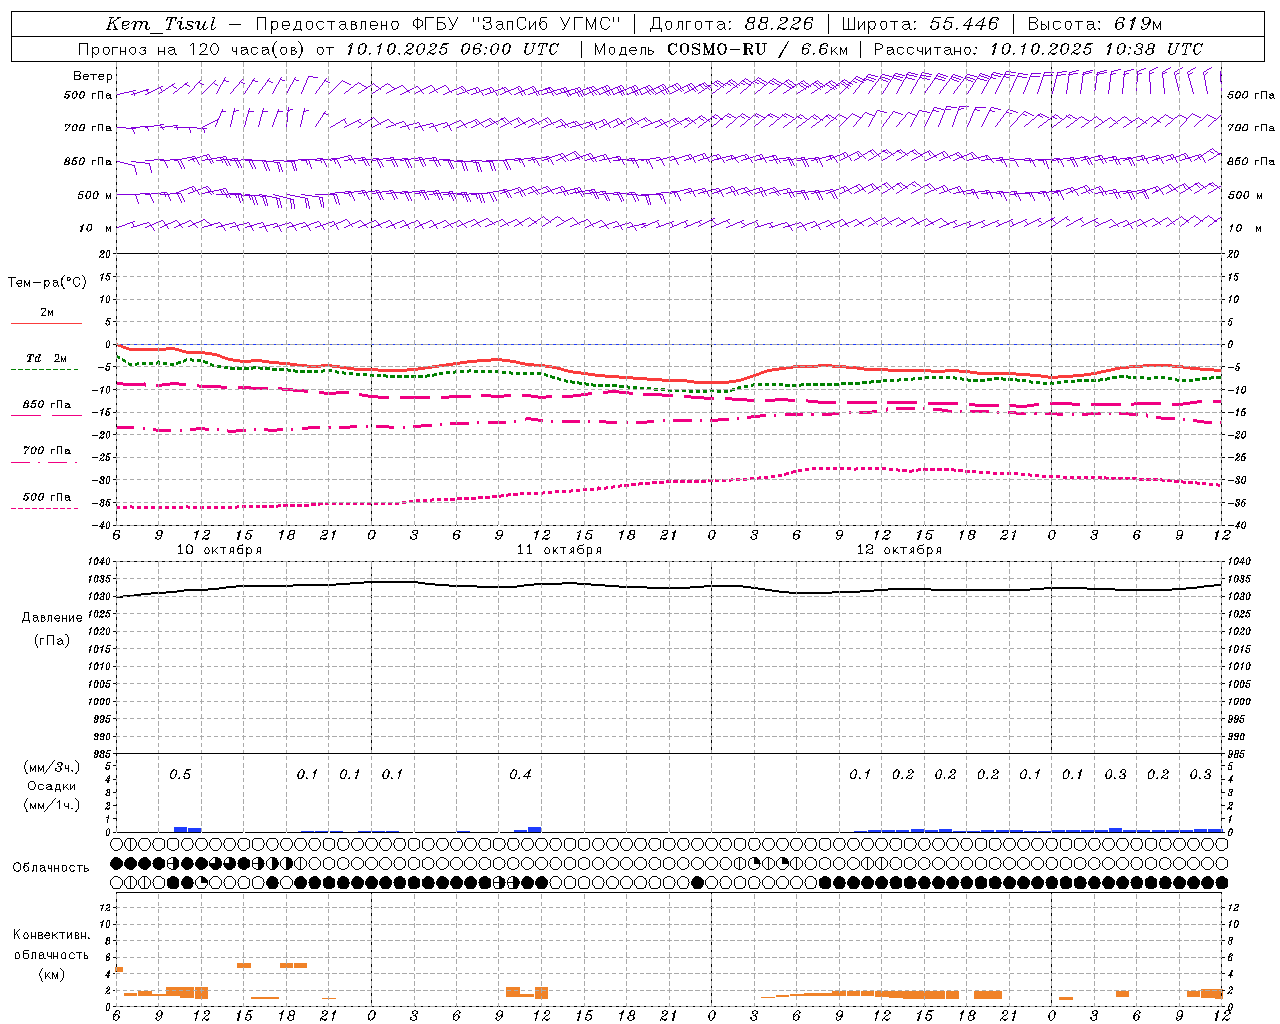1280x1024 pixels.
Task: Click the '0.4' precipitation value
Action: 520,775
